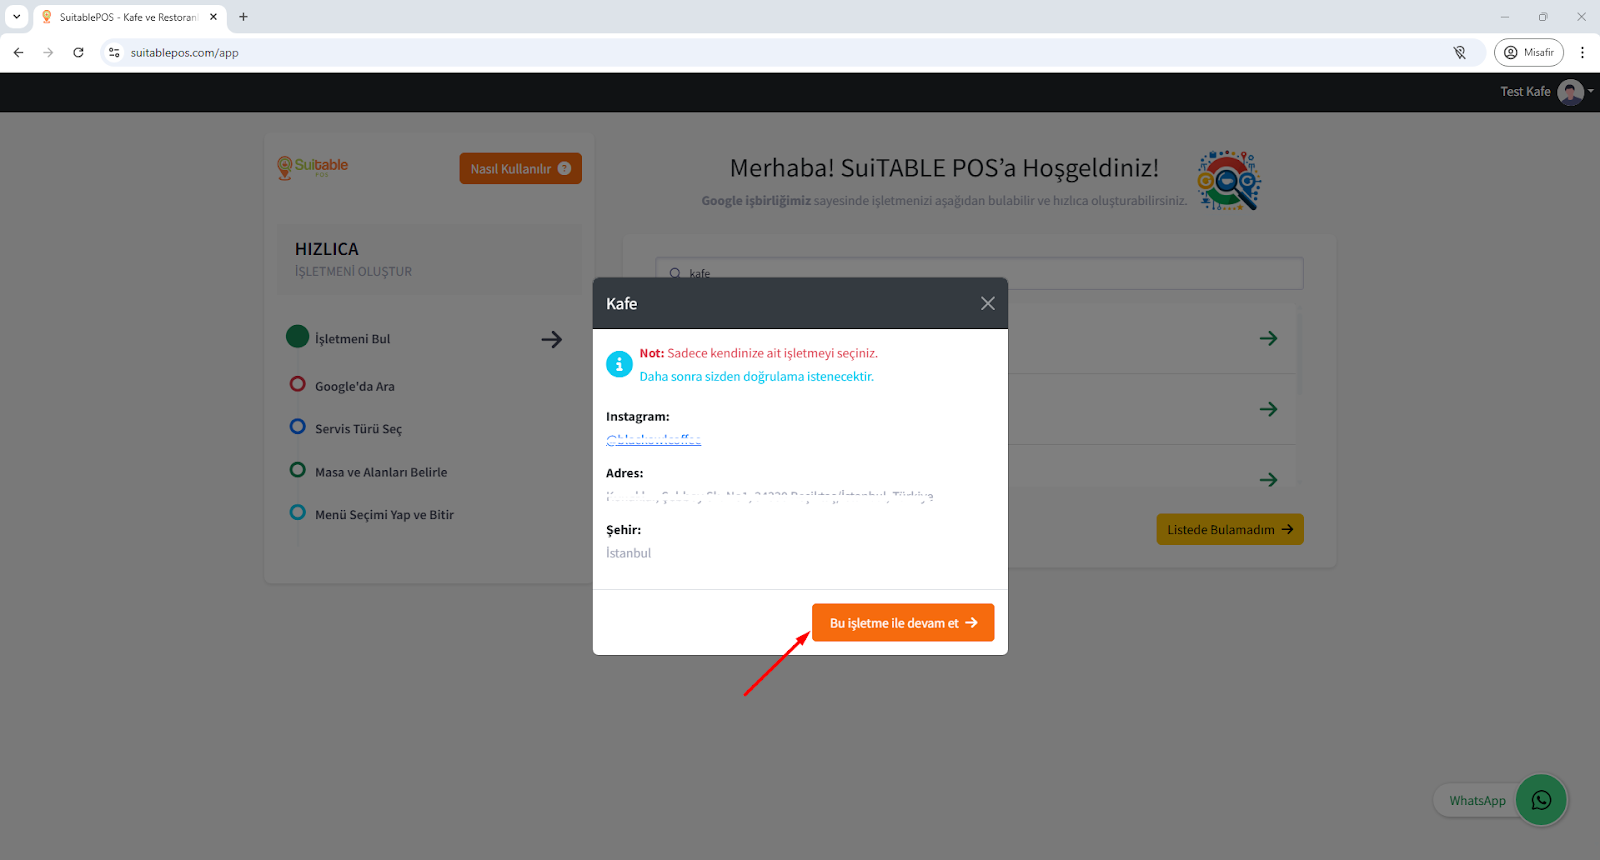This screenshot has width=1600, height=860.
Task: Select the SuitablePOS browser tab
Action: click(x=130, y=17)
